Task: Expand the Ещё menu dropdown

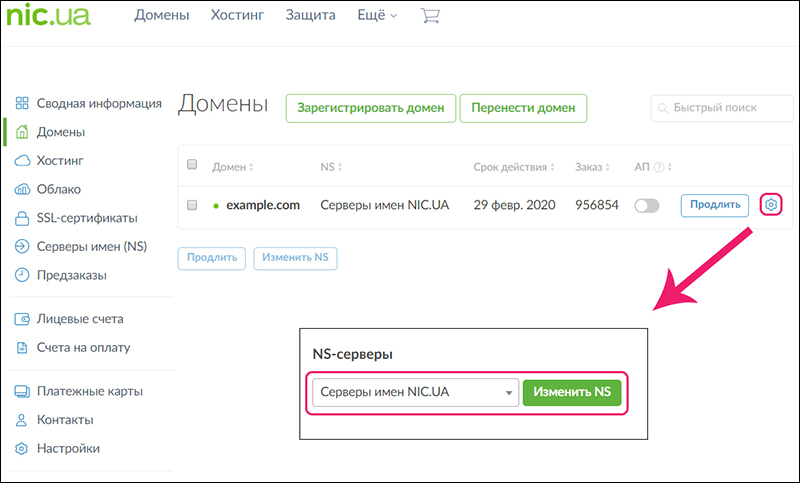Action: (x=377, y=15)
